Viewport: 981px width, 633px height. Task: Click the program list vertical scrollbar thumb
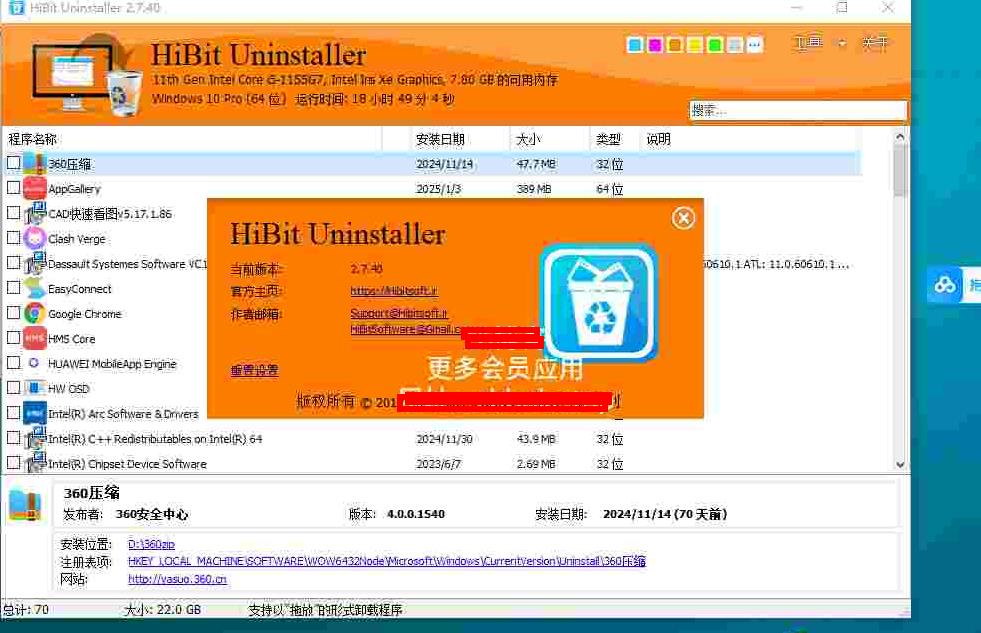pos(900,170)
